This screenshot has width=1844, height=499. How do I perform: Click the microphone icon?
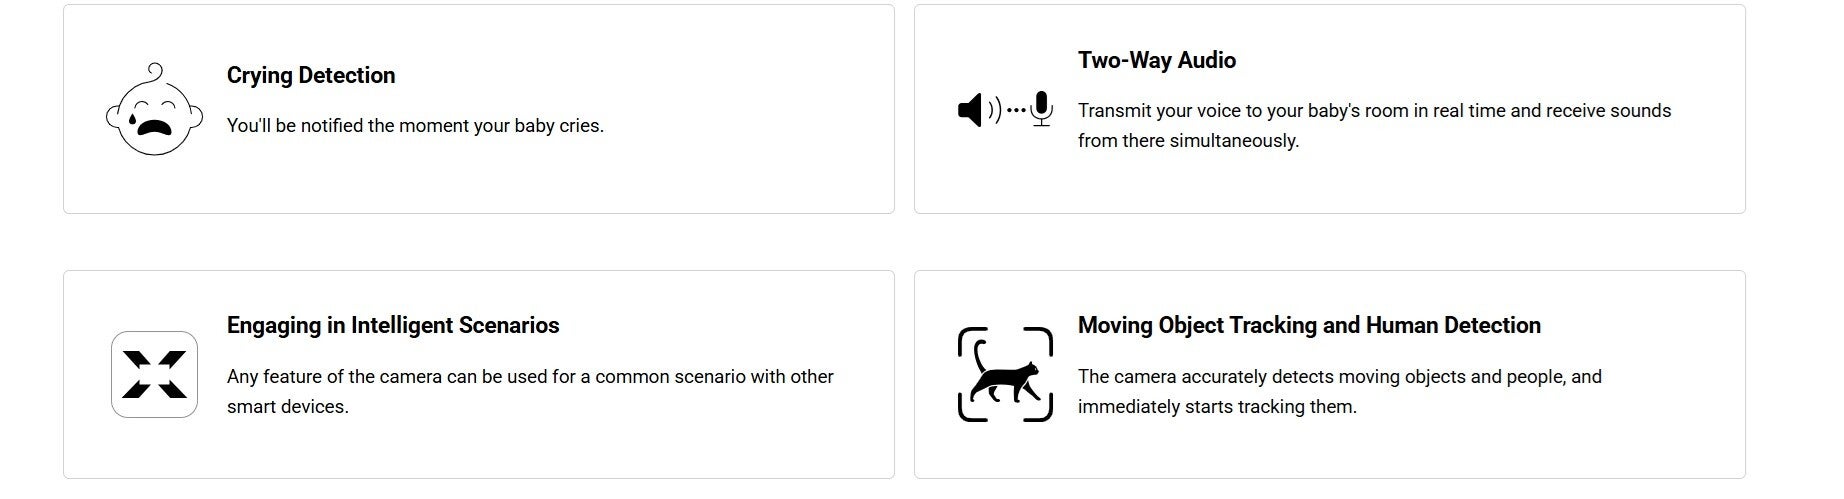click(1041, 108)
